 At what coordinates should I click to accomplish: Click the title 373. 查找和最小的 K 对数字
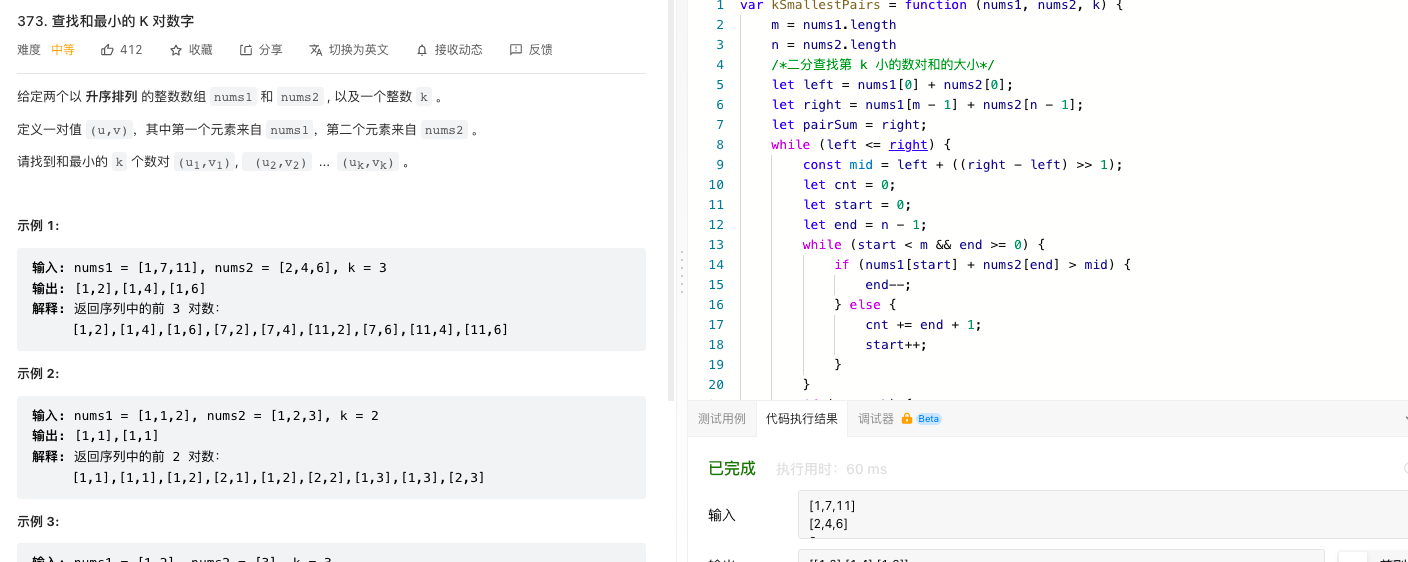point(106,20)
